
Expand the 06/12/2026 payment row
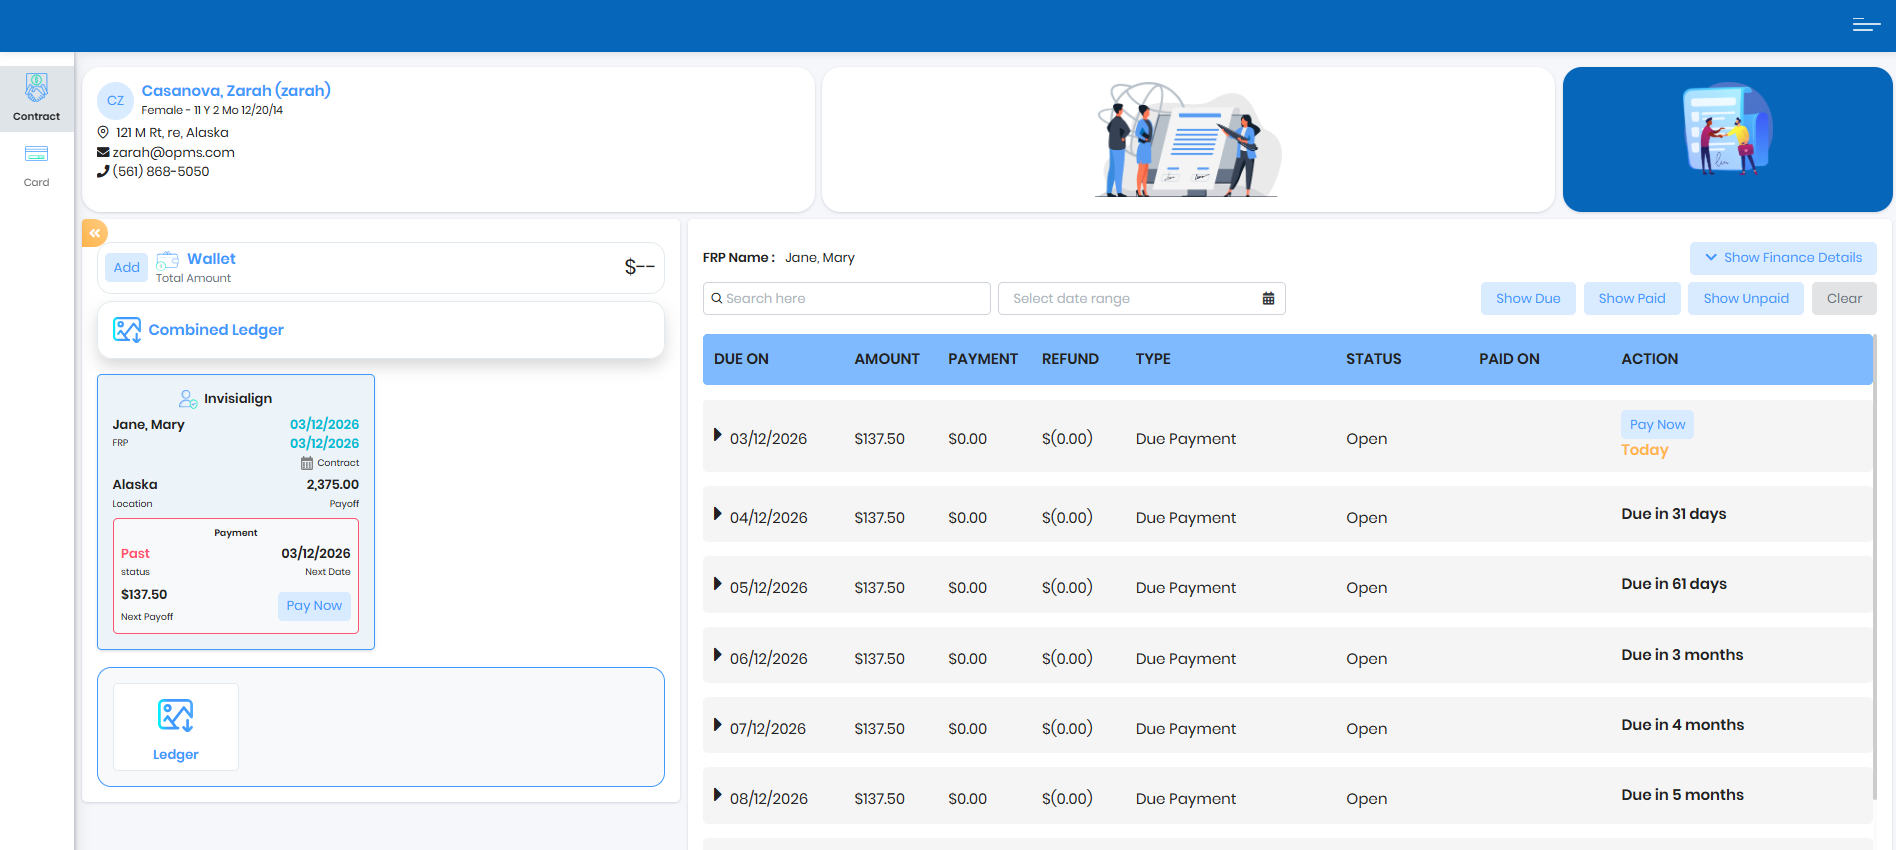(717, 655)
